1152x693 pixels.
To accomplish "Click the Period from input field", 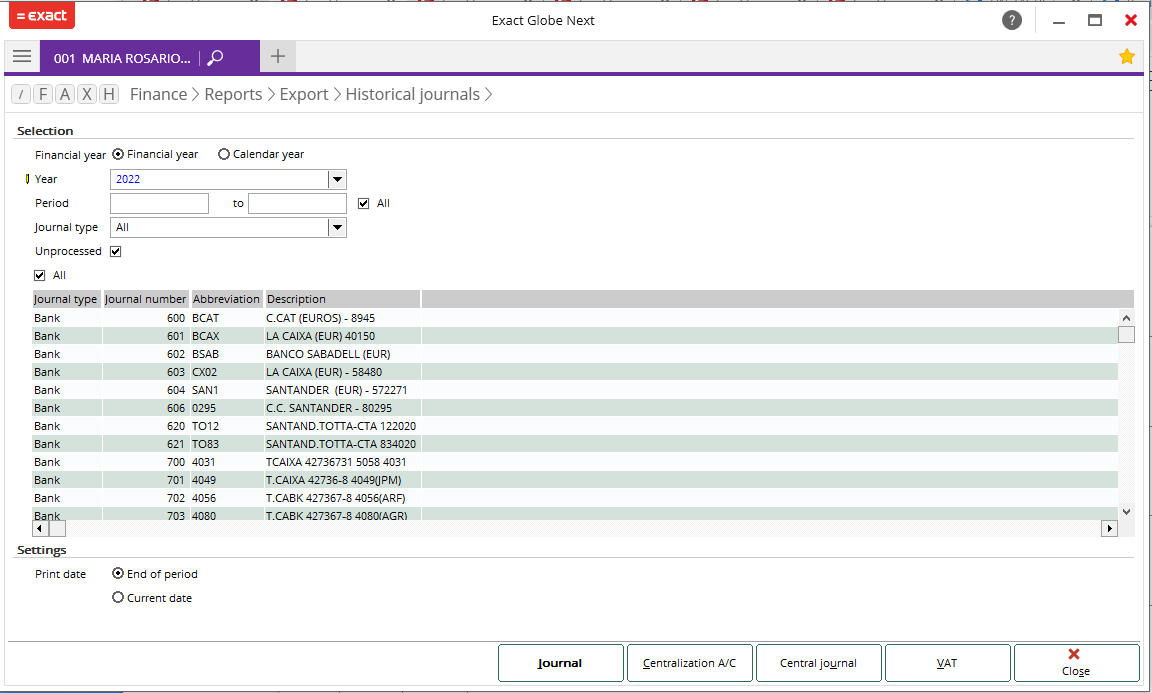I will tap(159, 204).
